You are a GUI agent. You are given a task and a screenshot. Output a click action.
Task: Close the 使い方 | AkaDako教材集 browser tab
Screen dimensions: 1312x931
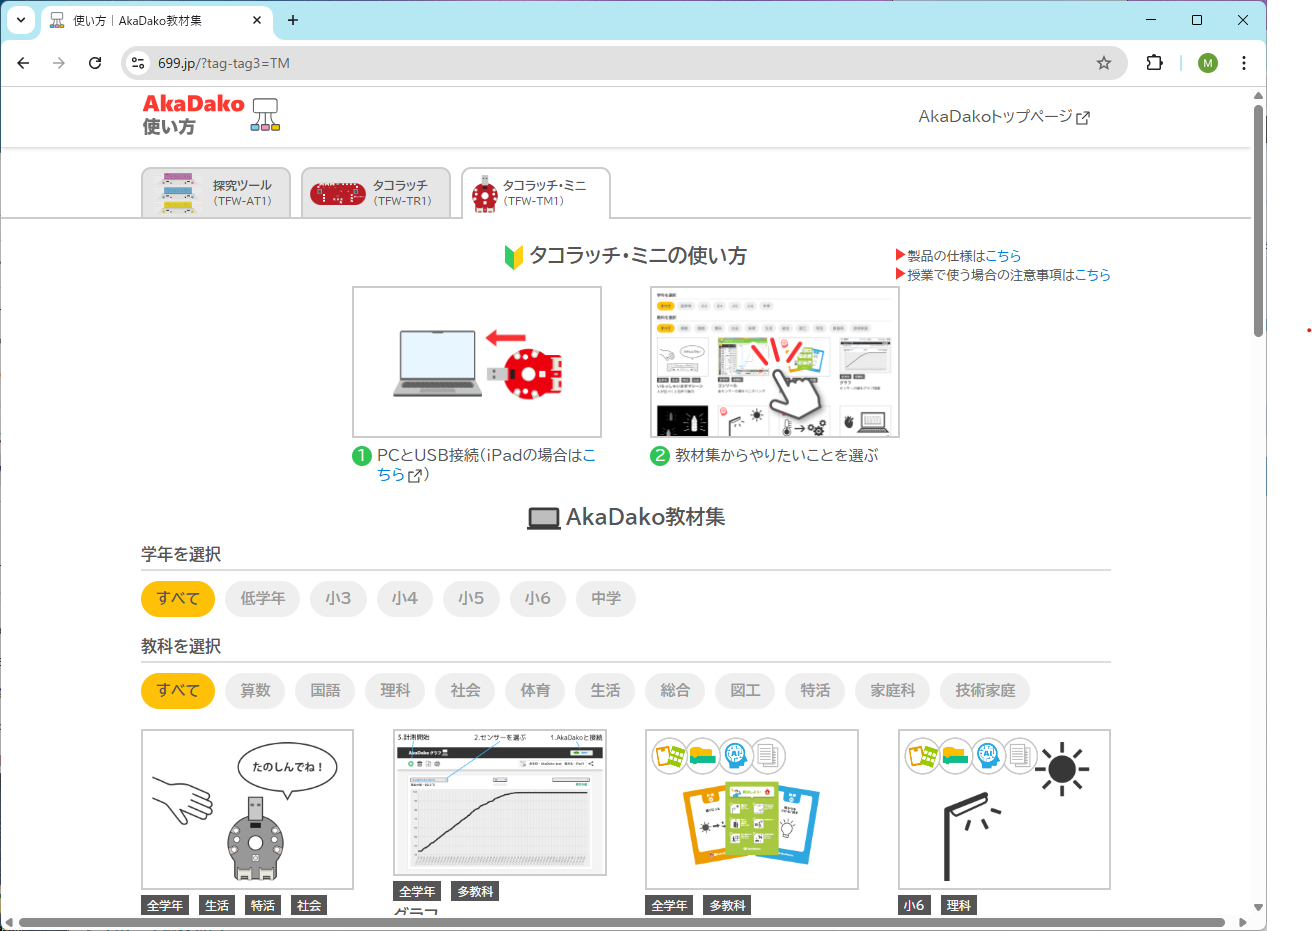pos(257,20)
